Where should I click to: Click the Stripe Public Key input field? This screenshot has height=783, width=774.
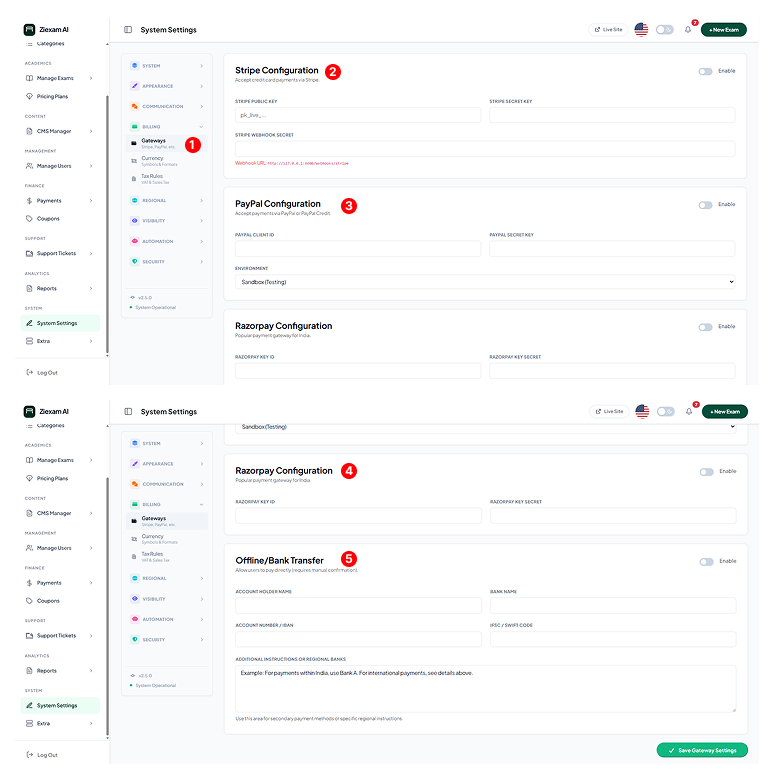coord(358,115)
